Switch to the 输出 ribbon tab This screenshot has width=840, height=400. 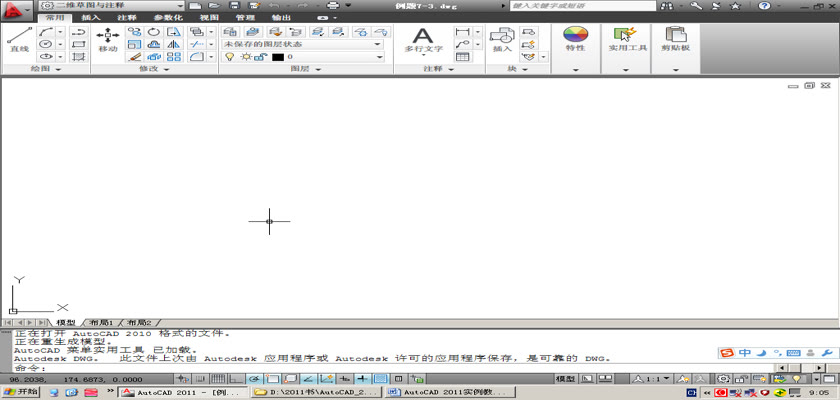(x=282, y=18)
